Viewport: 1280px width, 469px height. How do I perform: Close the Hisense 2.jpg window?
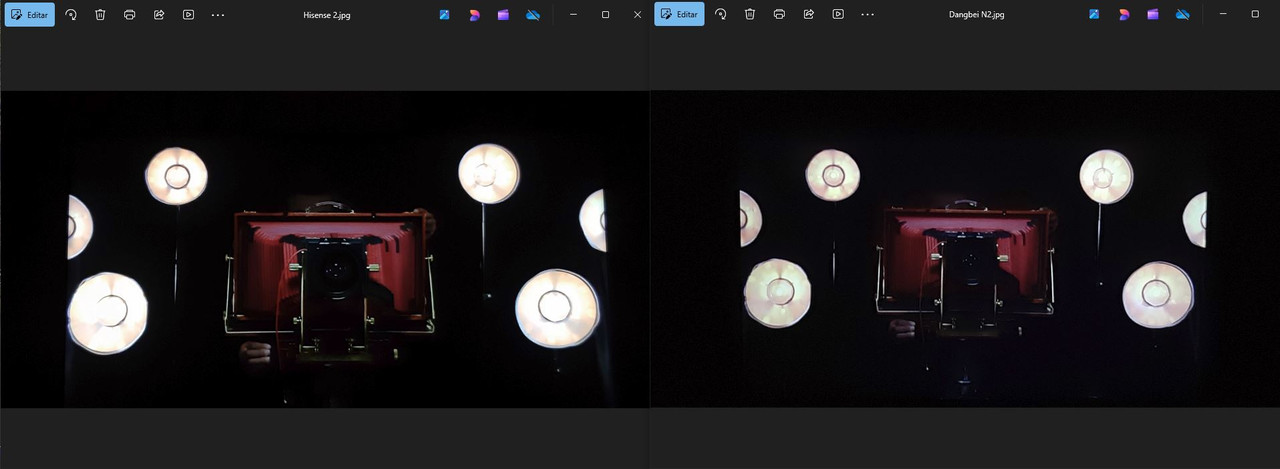(638, 15)
